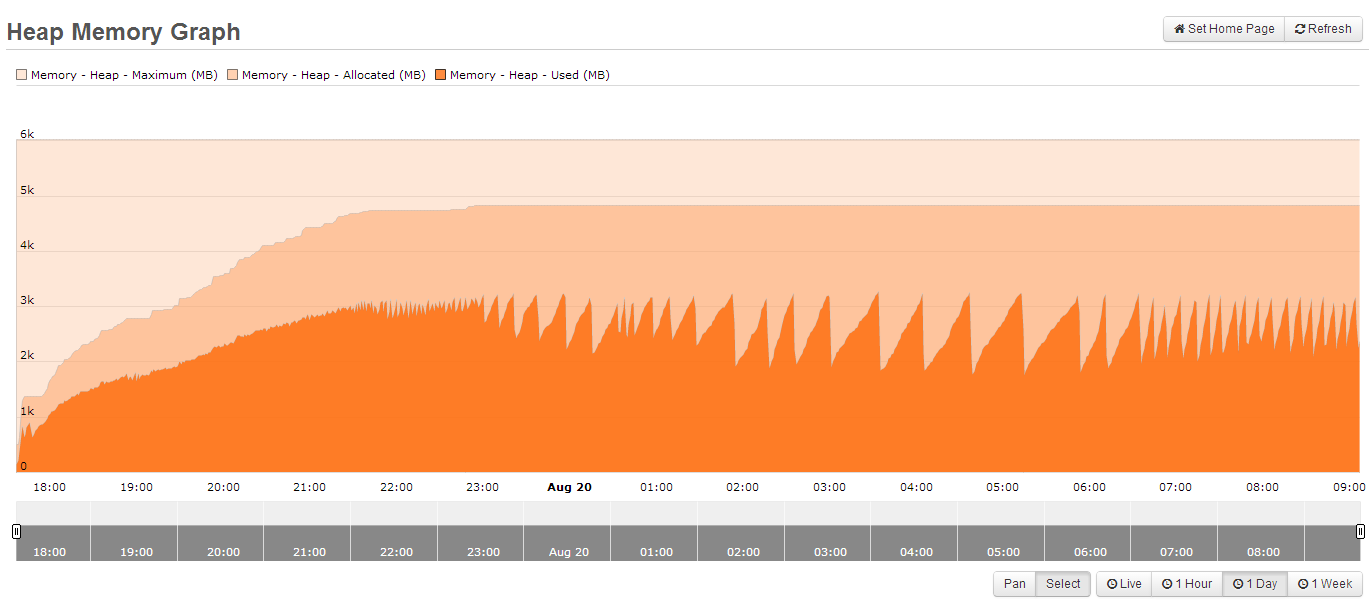The image size is (1372, 609).
Task: Toggle Memory - Heap - Used legend swatch
Action: [x=441, y=75]
